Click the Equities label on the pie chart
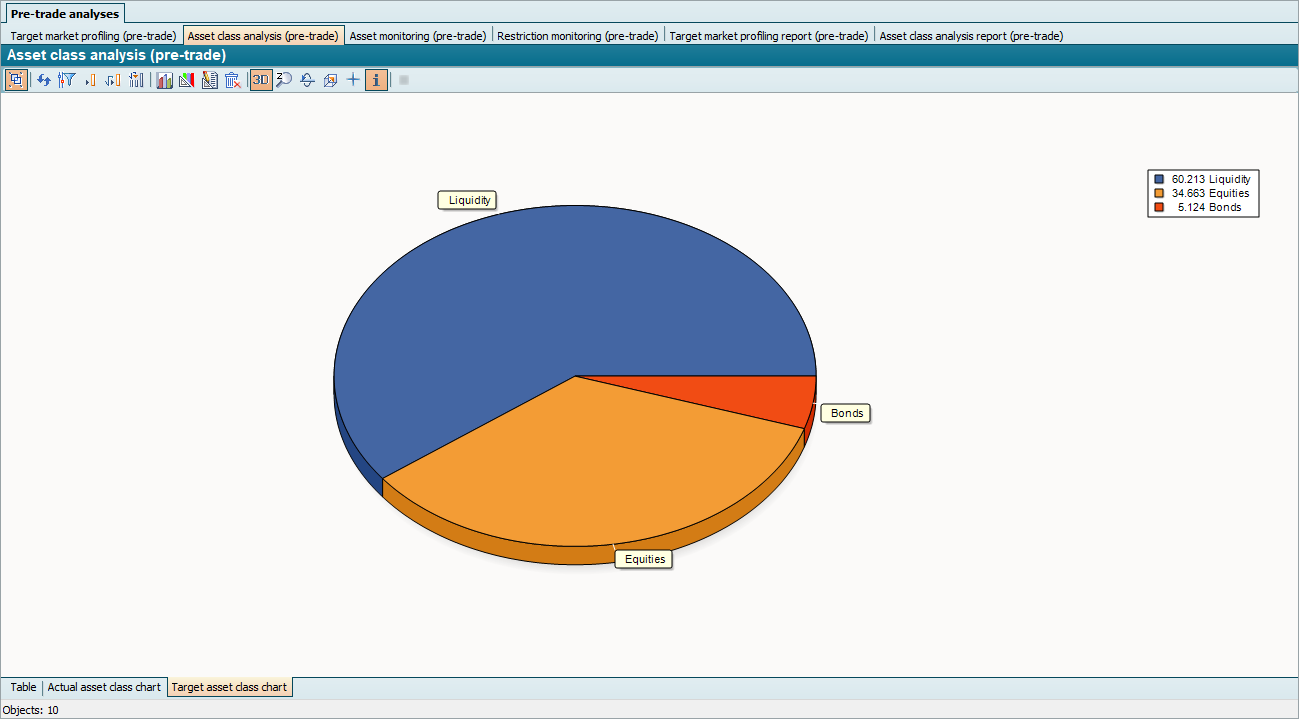The width and height of the screenshot is (1299, 719). (x=645, y=559)
